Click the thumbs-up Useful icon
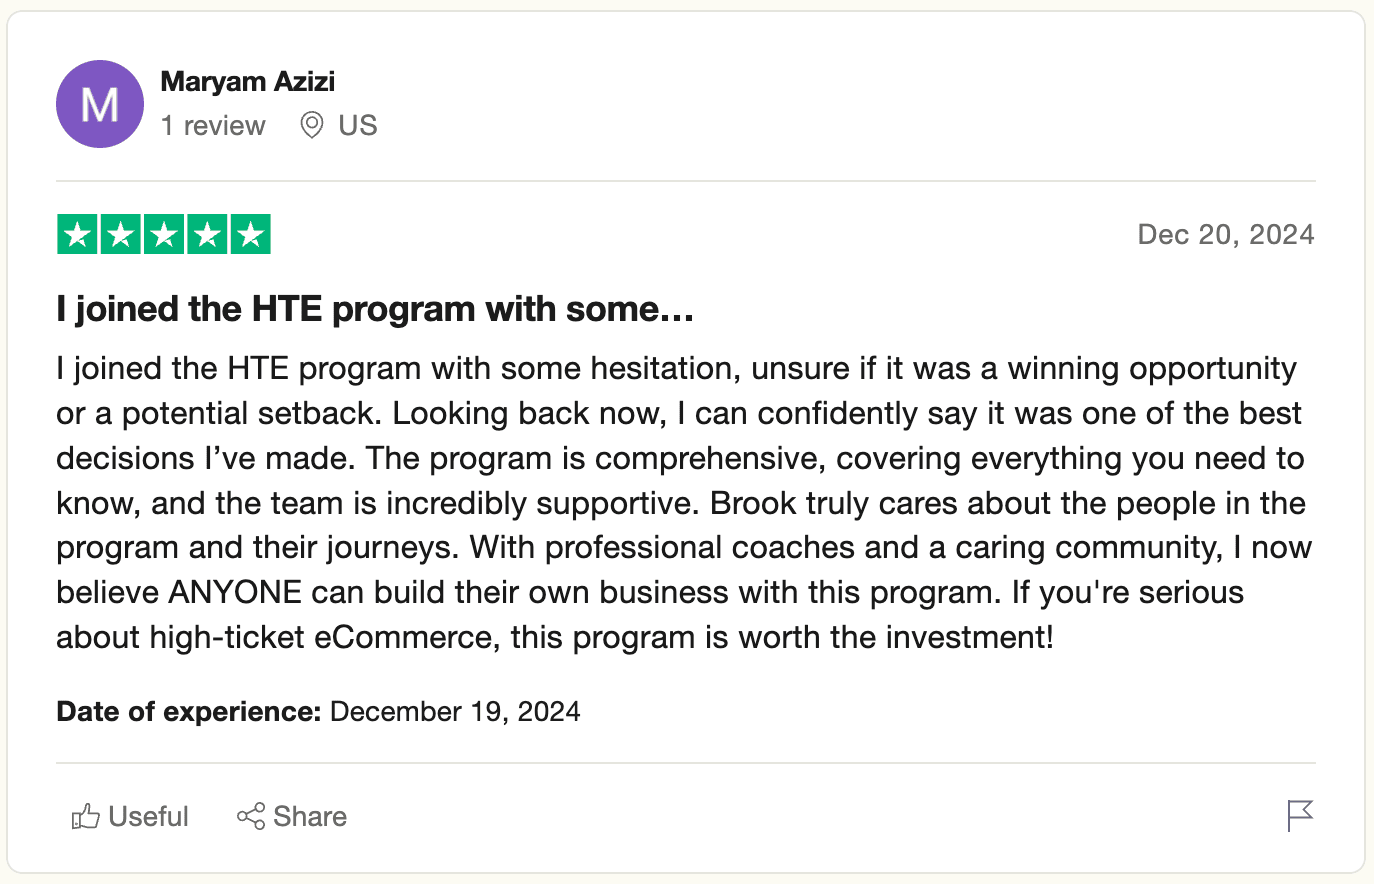Image resolution: width=1374 pixels, height=884 pixels. tap(86, 817)
